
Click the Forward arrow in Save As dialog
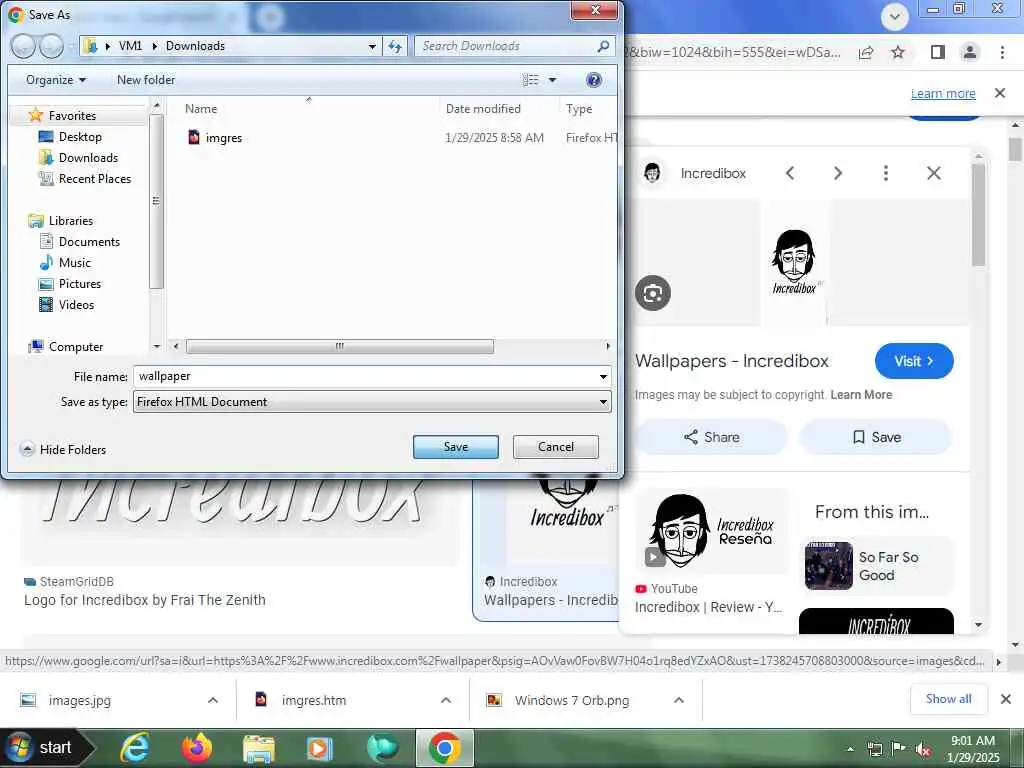(x=51, y=46)
